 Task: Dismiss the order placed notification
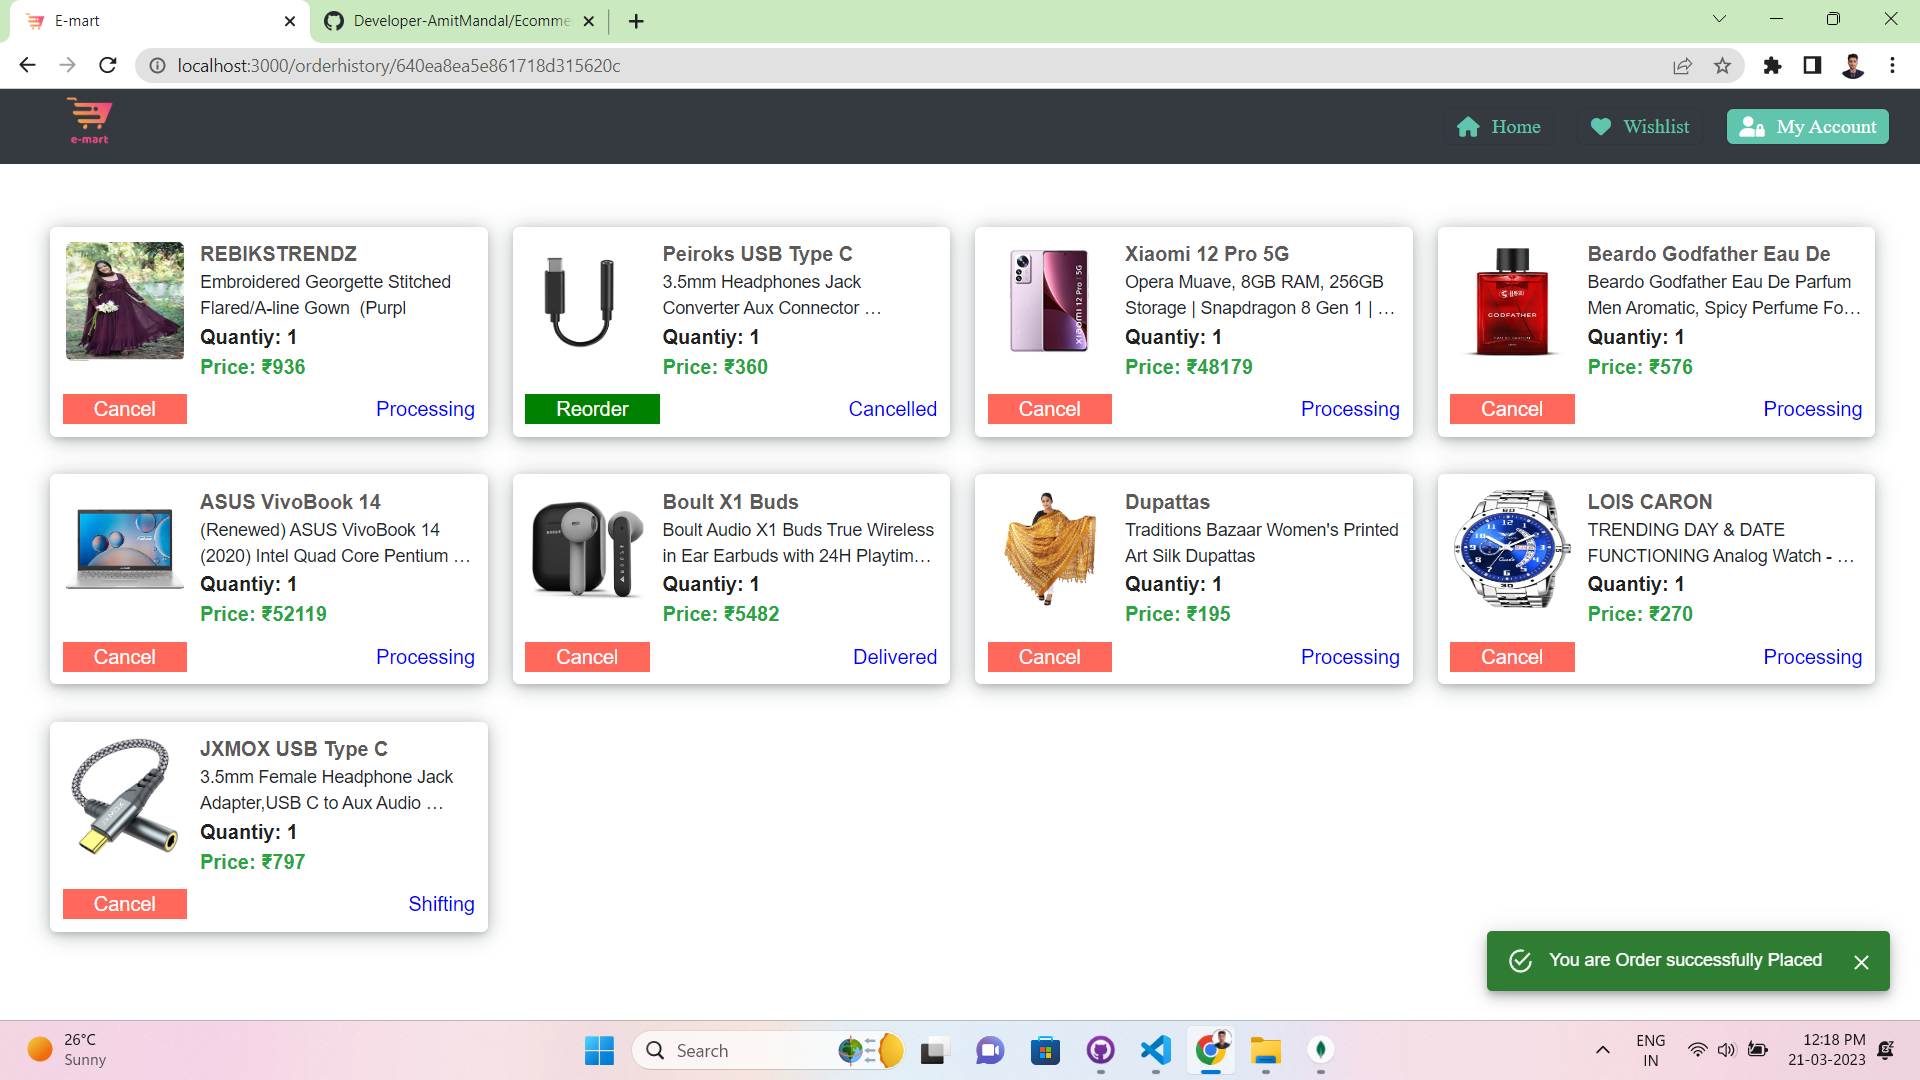pos(1862,962)
